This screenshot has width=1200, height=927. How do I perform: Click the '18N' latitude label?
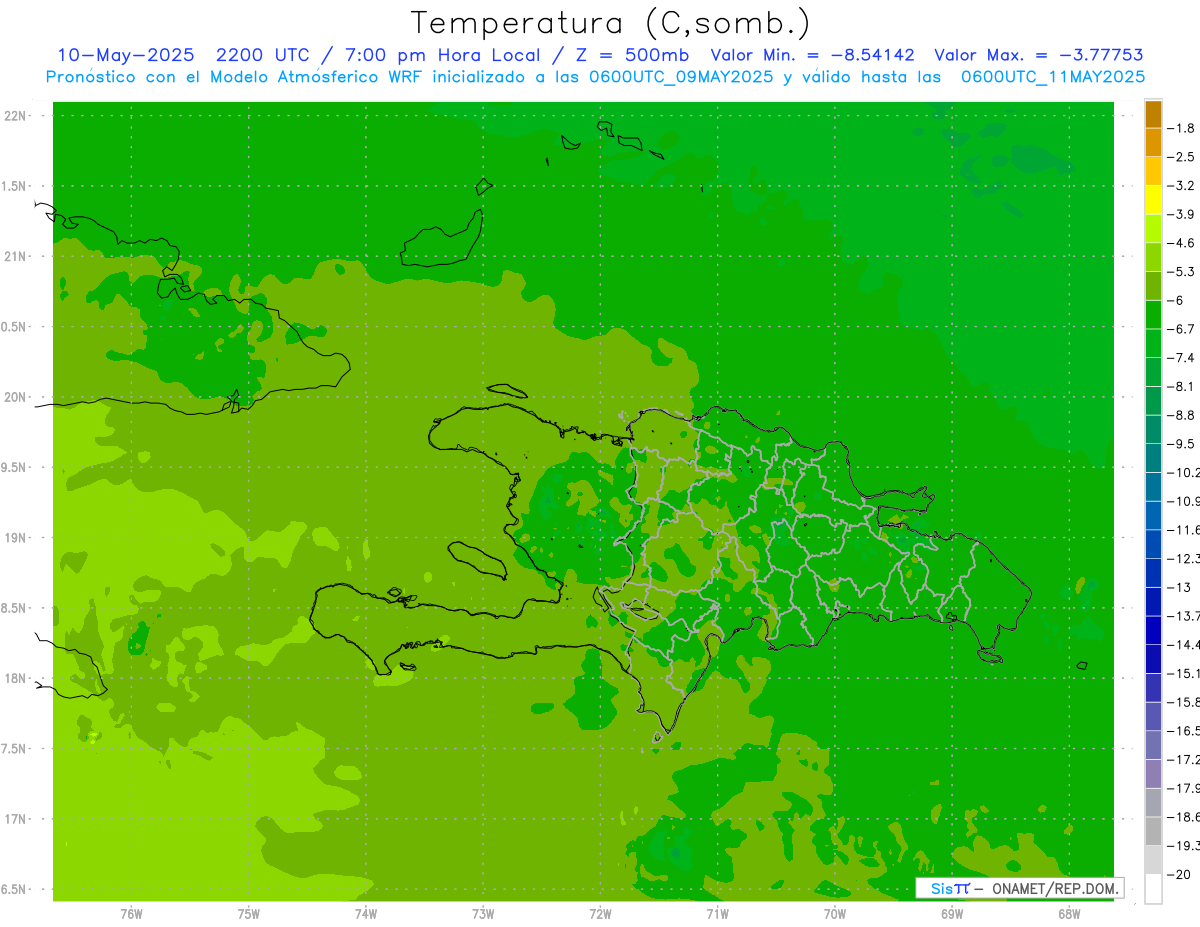[15, 679]
